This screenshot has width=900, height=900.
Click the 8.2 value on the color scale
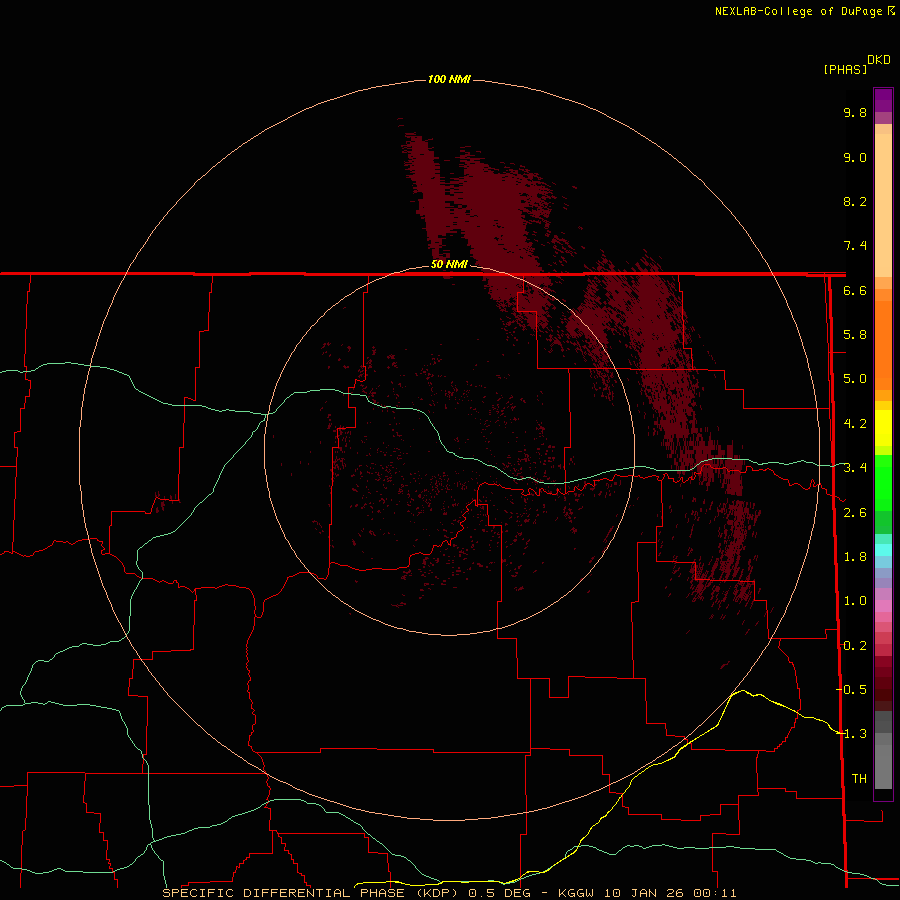coord(855,201)
